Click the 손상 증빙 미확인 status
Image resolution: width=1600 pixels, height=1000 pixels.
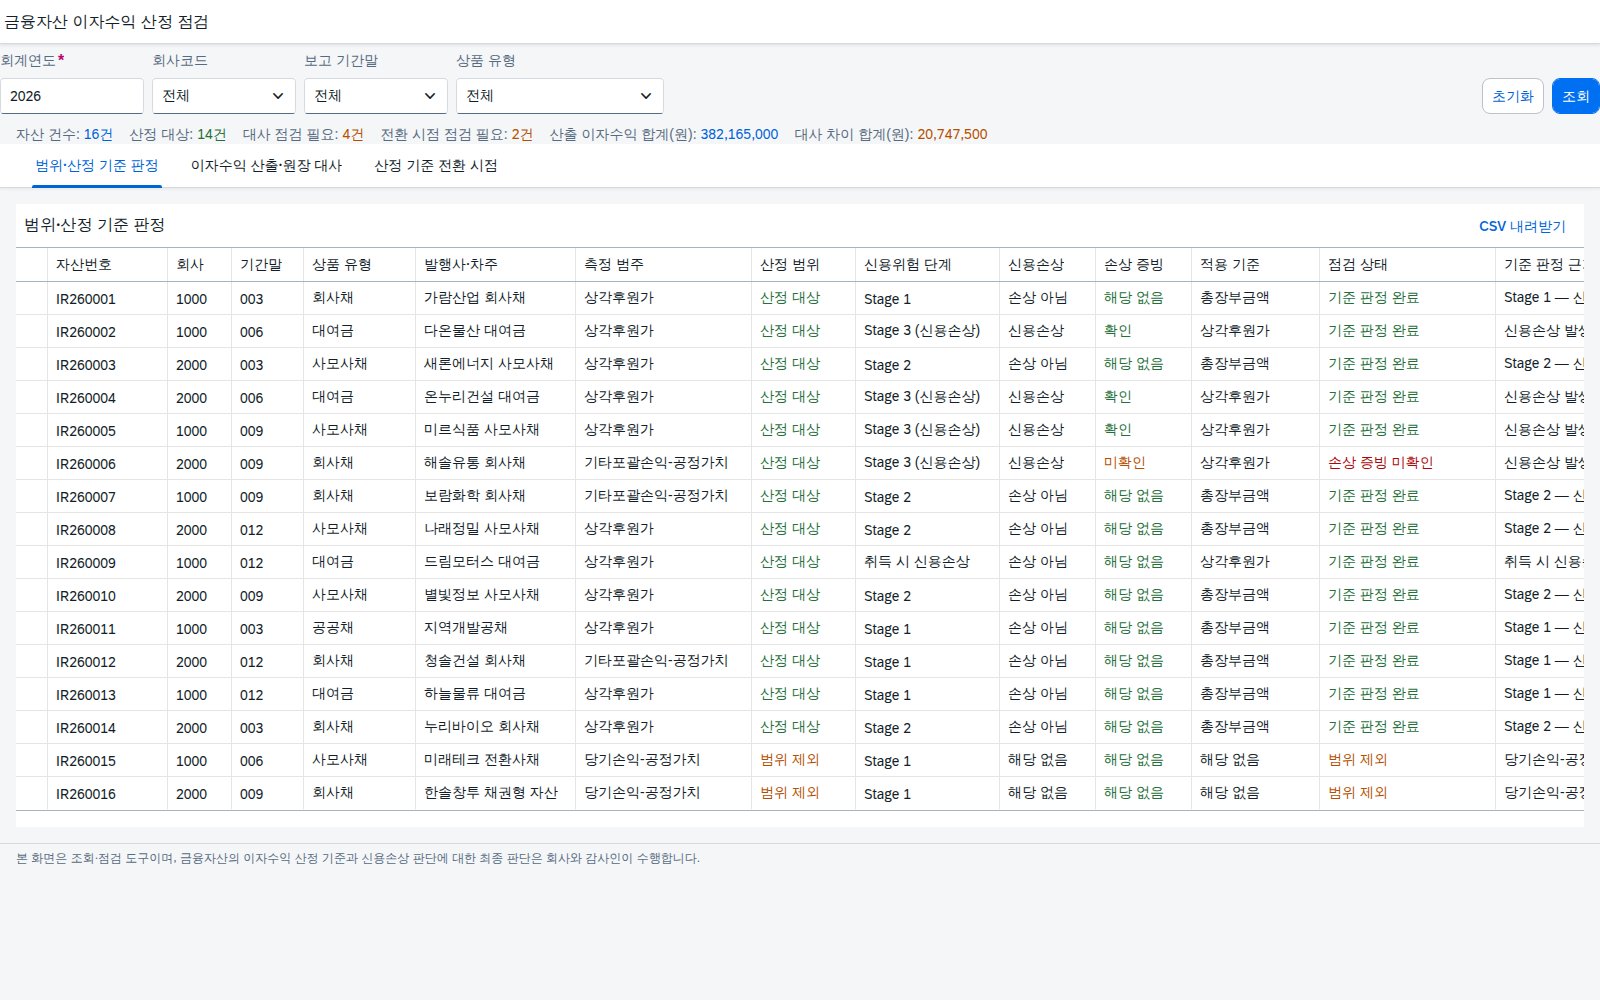point(1381,463)
